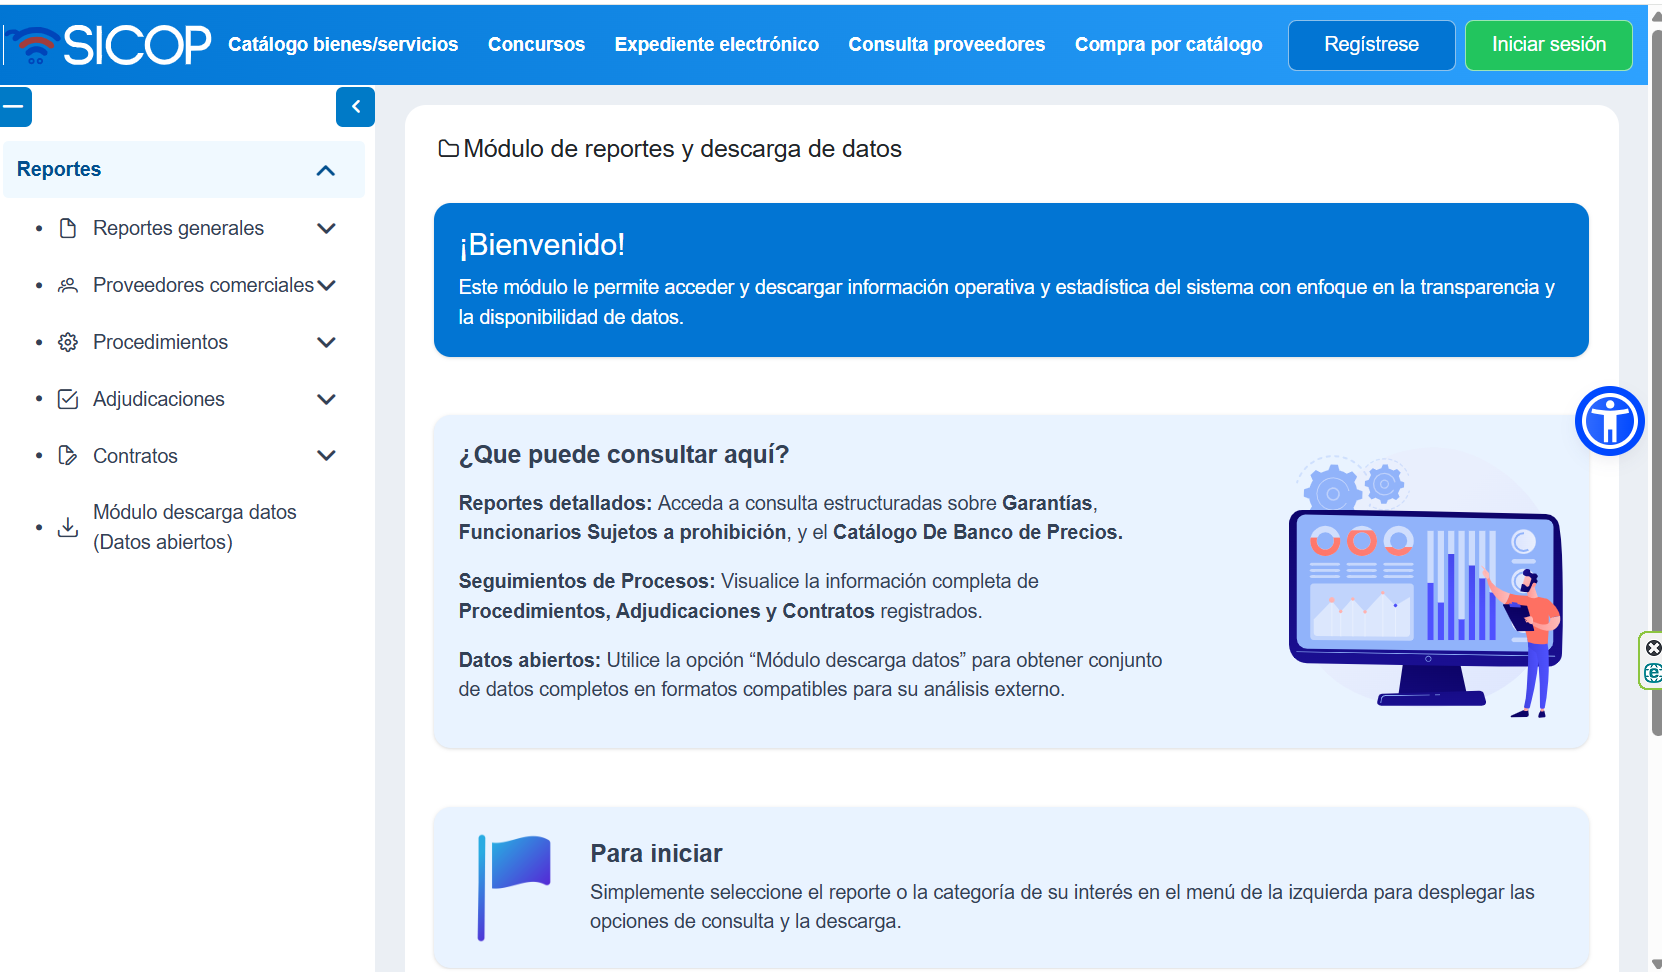Image resolution: width=1662 pixels, height=972 pixels.
Task: Click the Regístrese button
Action: tap(1371, 45)
